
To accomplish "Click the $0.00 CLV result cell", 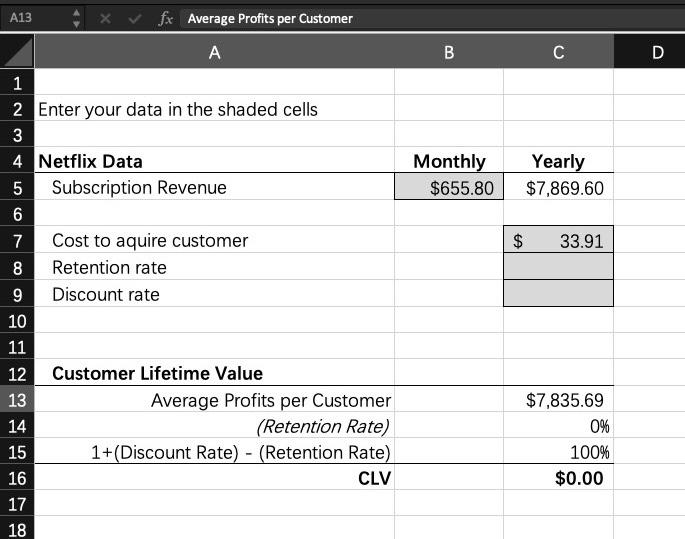I will [558, 477].
